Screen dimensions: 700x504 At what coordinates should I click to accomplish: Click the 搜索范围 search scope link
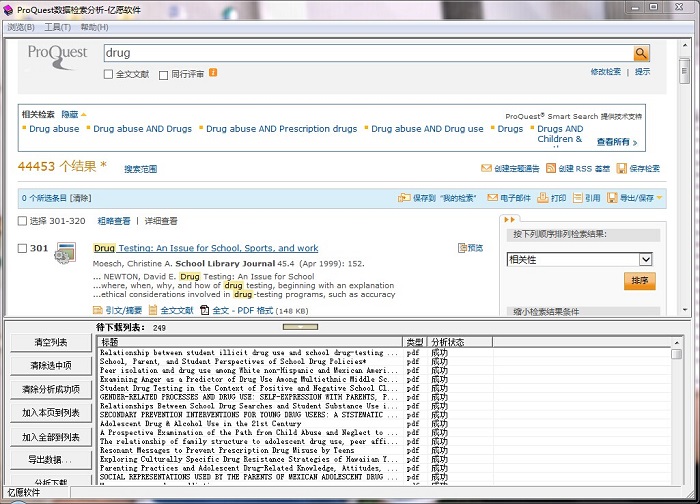coord(141,169)
